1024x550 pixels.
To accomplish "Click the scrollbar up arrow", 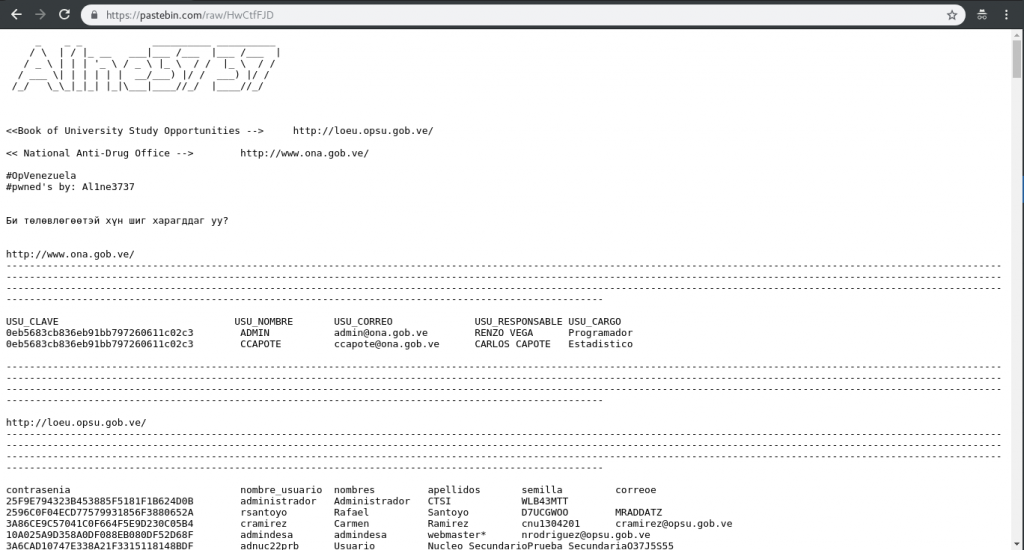I will pos(1017,35).
